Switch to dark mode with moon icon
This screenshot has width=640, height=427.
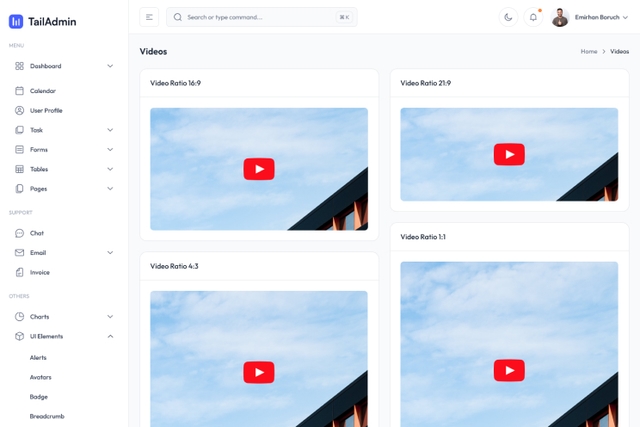click(508, 17)
